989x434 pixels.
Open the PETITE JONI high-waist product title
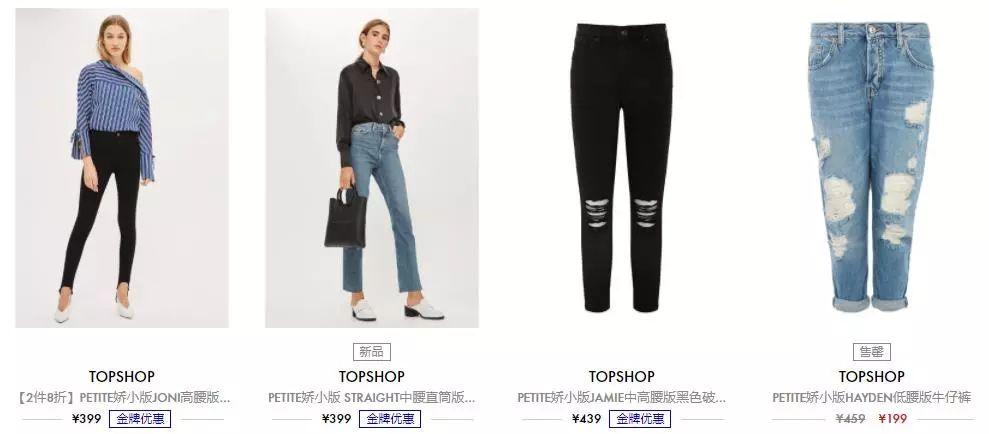point(124,398)
